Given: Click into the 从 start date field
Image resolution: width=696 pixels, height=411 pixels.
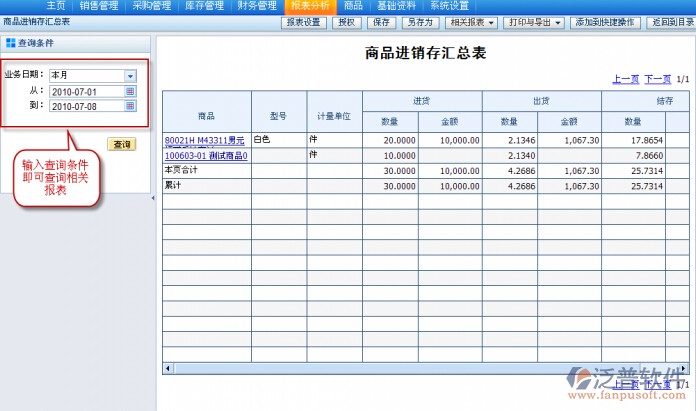Looking at the screenshot, I should tap(86, 91).
